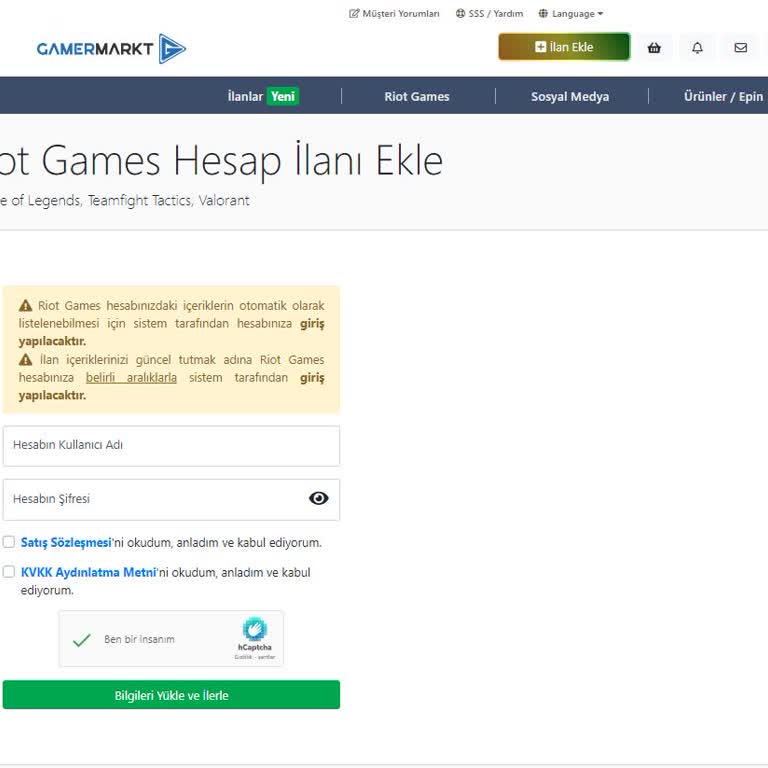Viewport: 768px width, 768px height.
Task: Open Müşteri Yorumları link
Action: (x=394, y=14)
